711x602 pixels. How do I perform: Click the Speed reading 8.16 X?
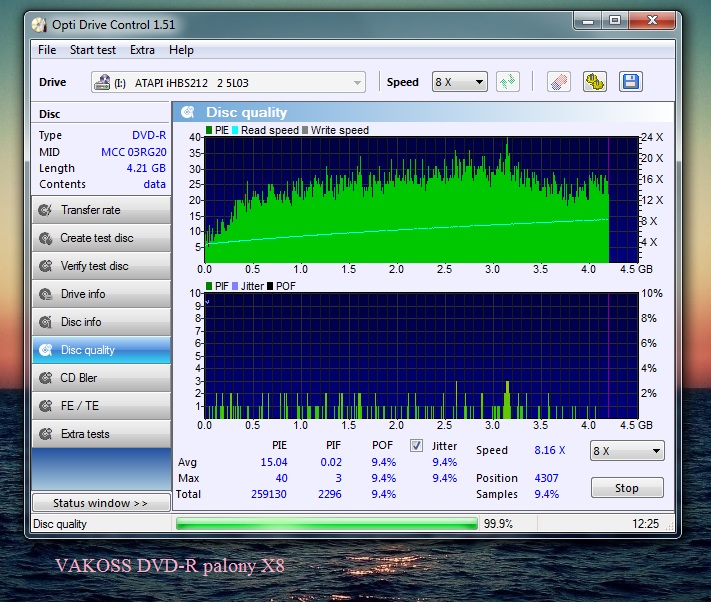(550, 450)
